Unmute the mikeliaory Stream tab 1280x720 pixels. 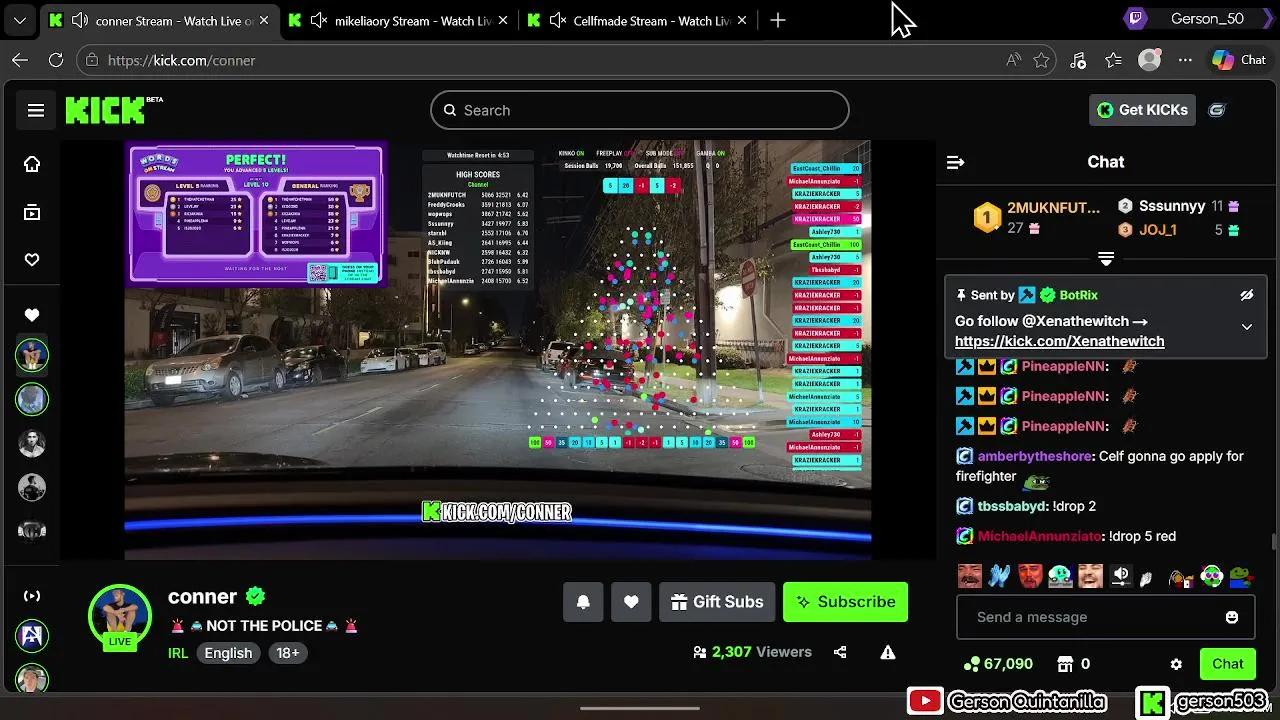point(319,20)
